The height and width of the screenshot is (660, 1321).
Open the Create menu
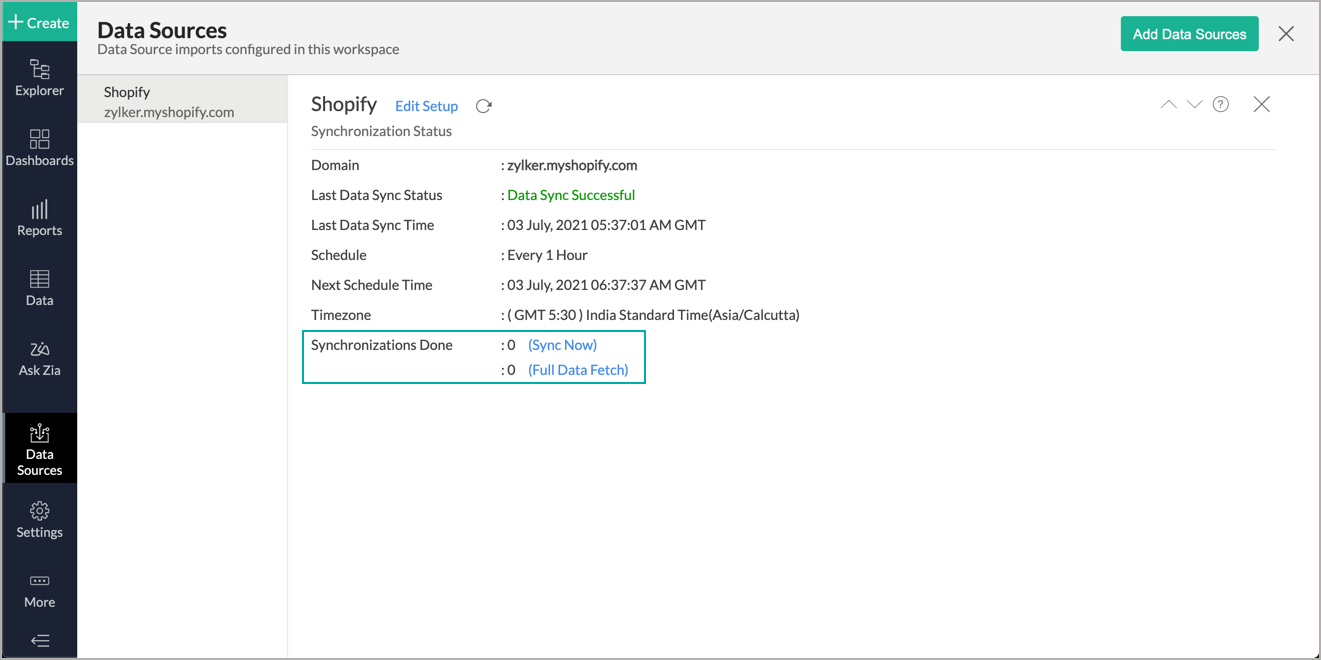pyautogui.click(x=39, y=21)
